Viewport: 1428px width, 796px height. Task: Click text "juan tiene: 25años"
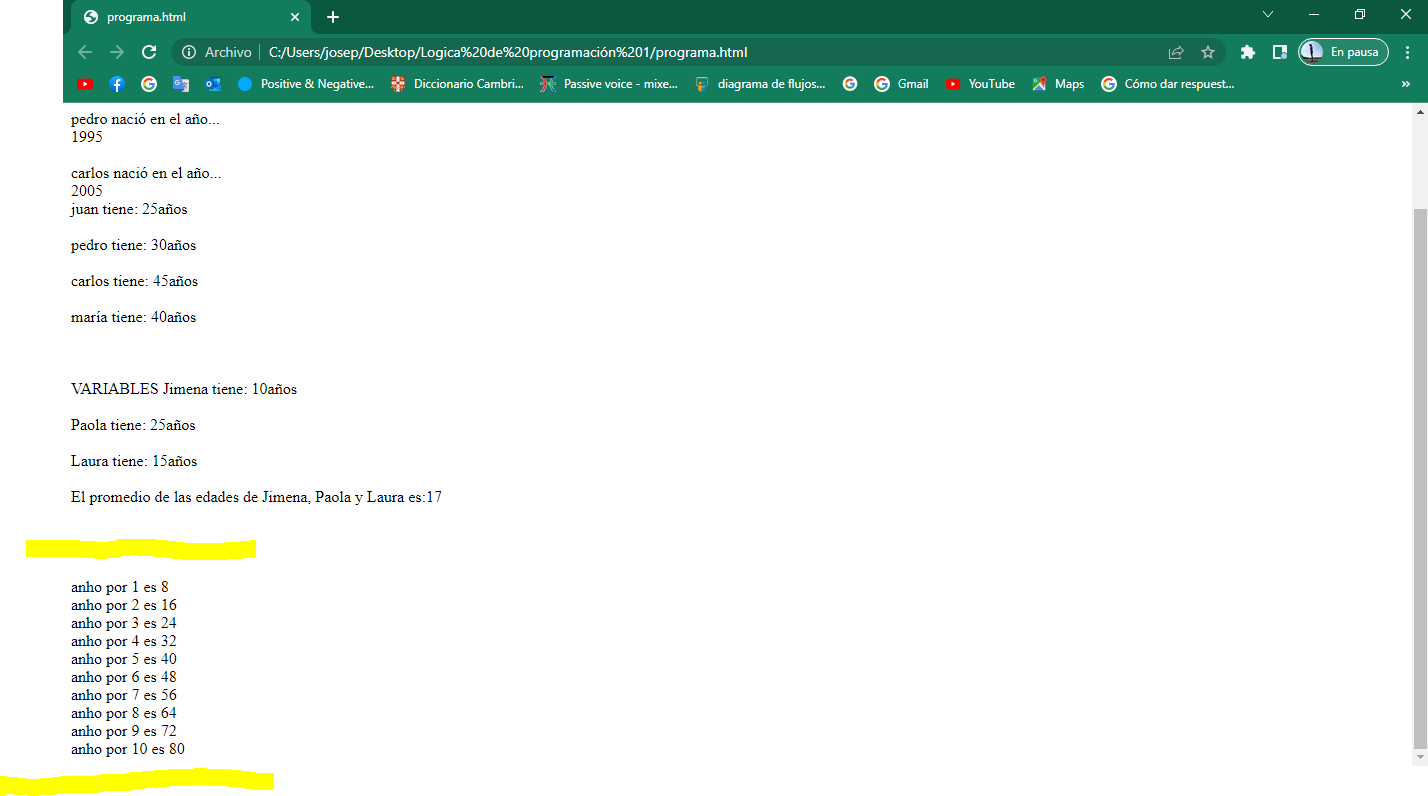coord(129,209)
